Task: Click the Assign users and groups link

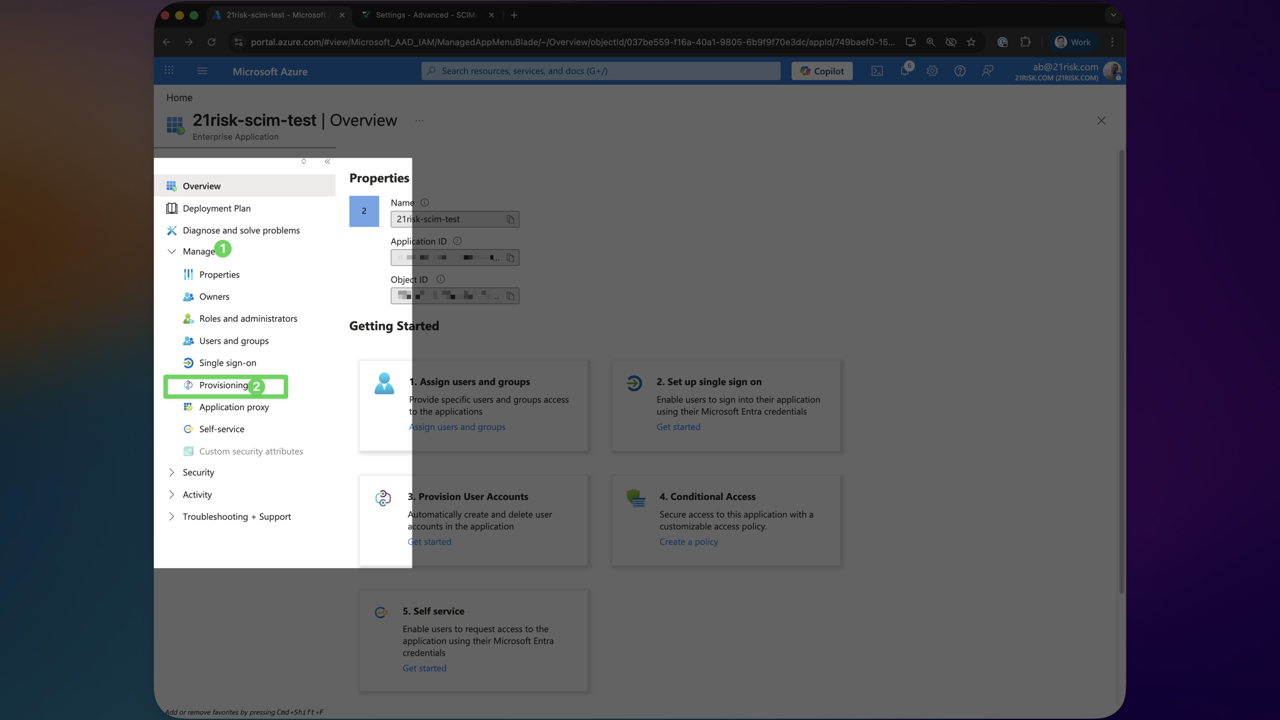Action: point(457,426)
